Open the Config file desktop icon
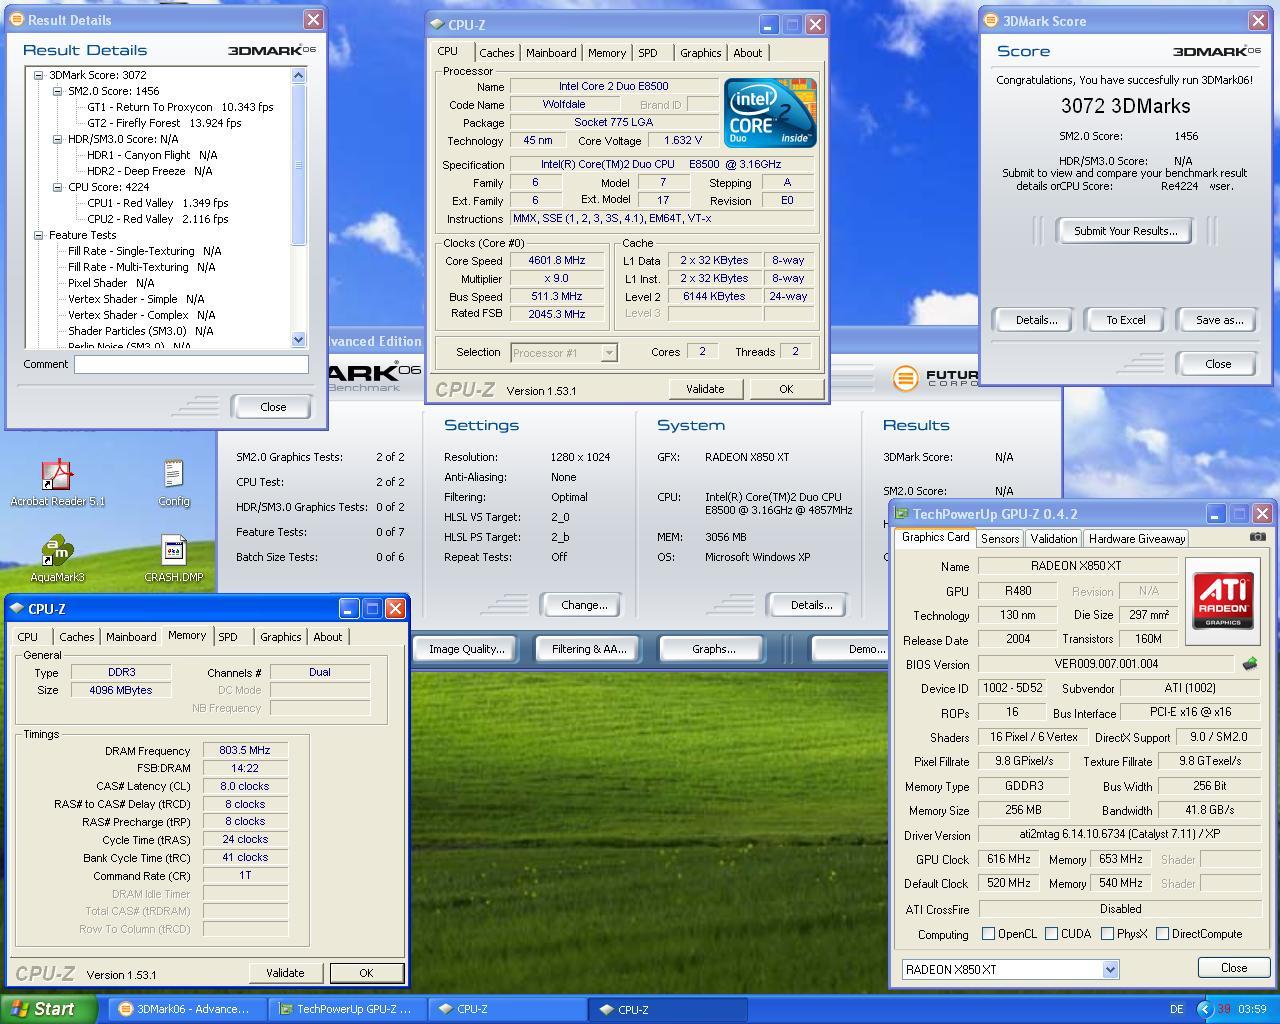The image size is (1280, 1024). (173, 475)
